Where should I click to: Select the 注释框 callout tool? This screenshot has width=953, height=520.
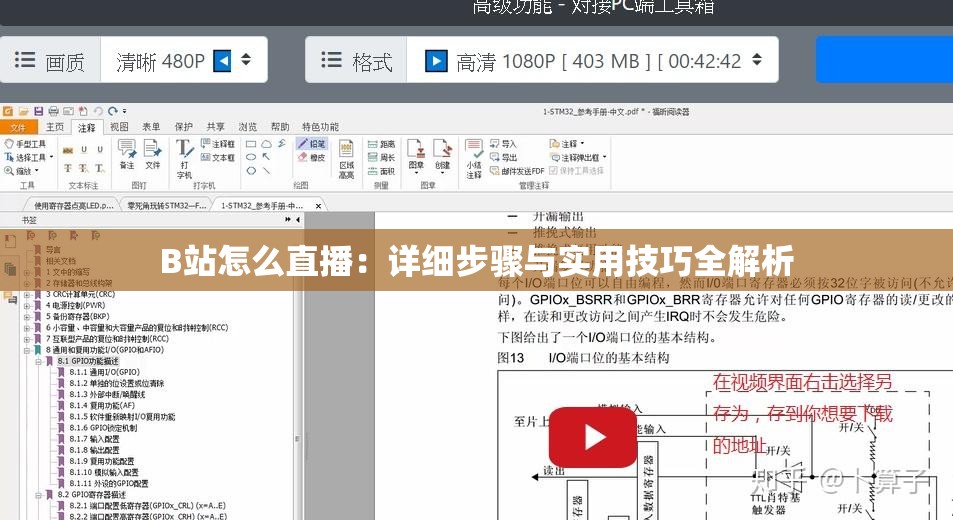[218, 144]
